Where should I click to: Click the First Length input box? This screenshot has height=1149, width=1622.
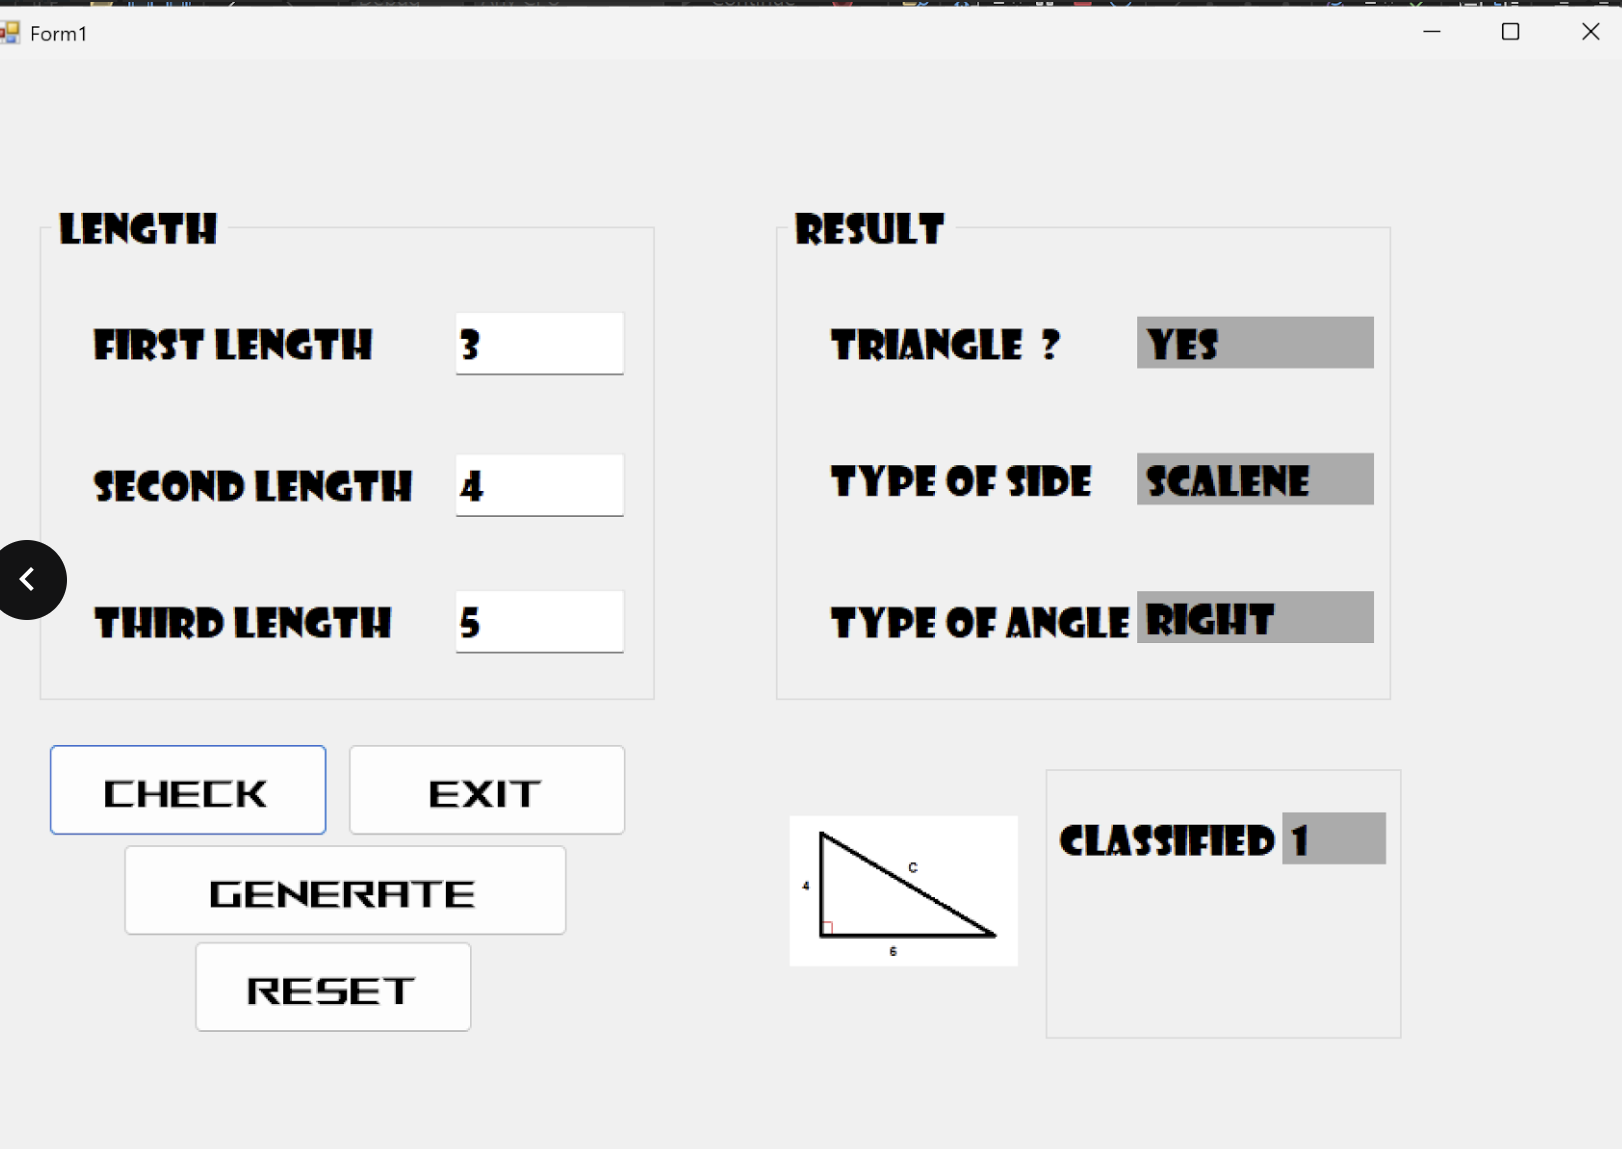pyautogui.click(x=540, y=344)
